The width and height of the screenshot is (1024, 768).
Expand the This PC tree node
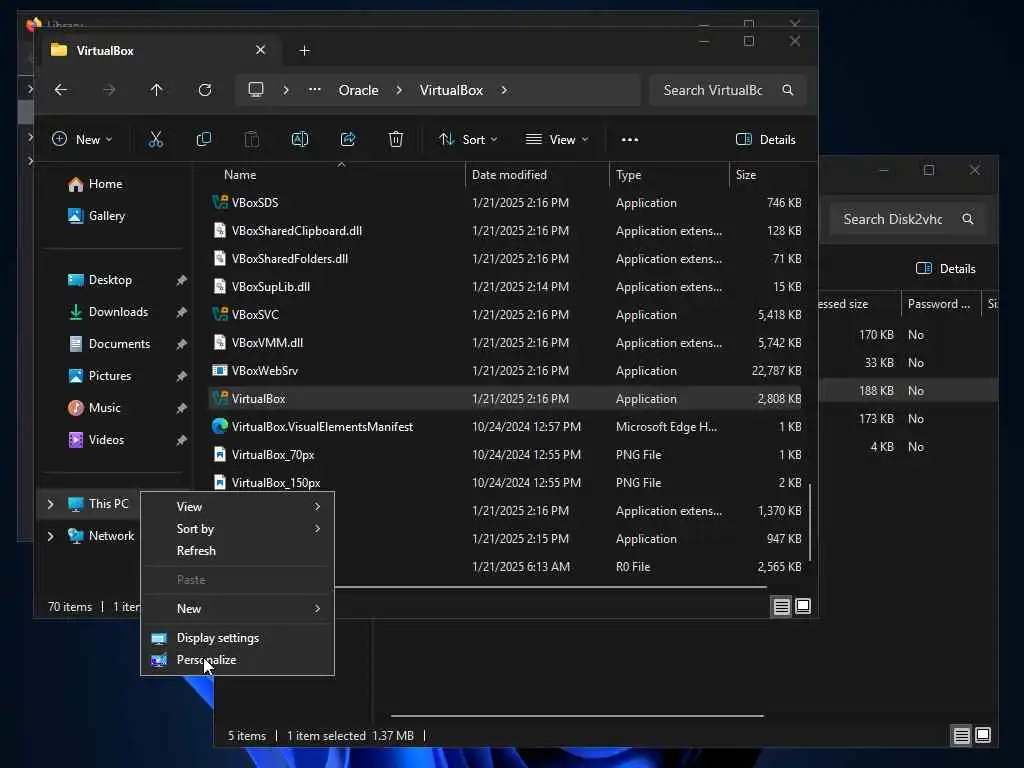coord(50,504)
